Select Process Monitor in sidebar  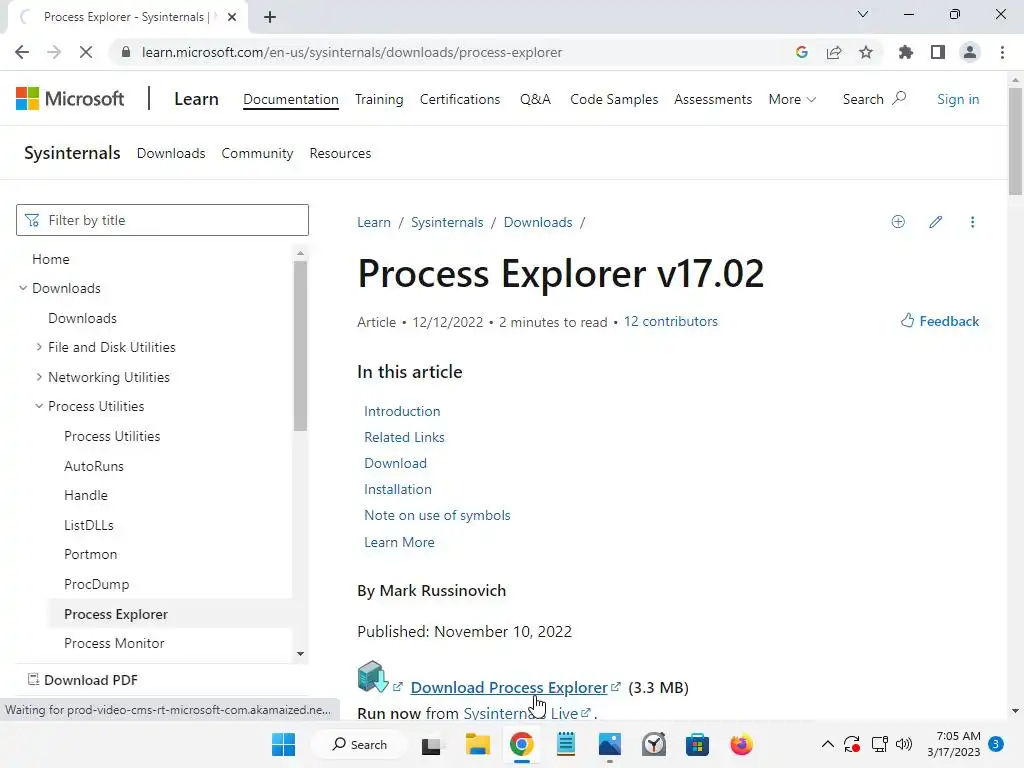(x=114, y=643)
